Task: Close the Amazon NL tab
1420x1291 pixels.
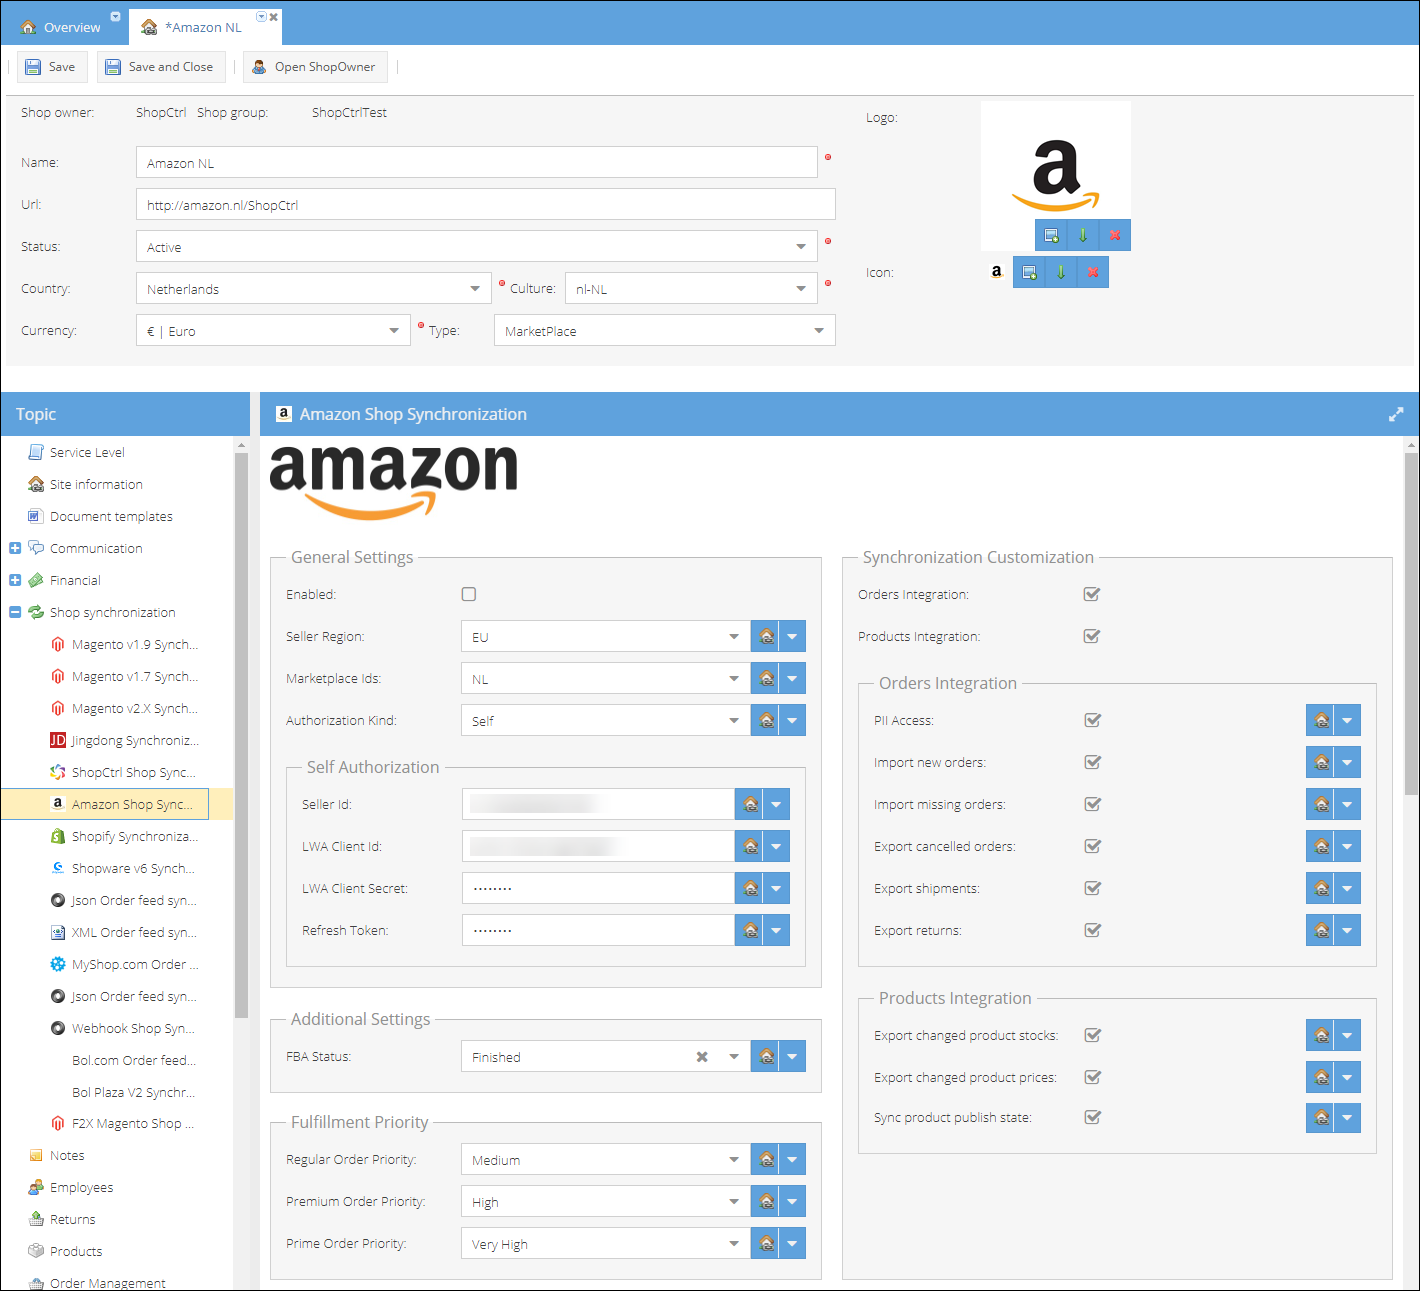Action: [x=273, y=17]
